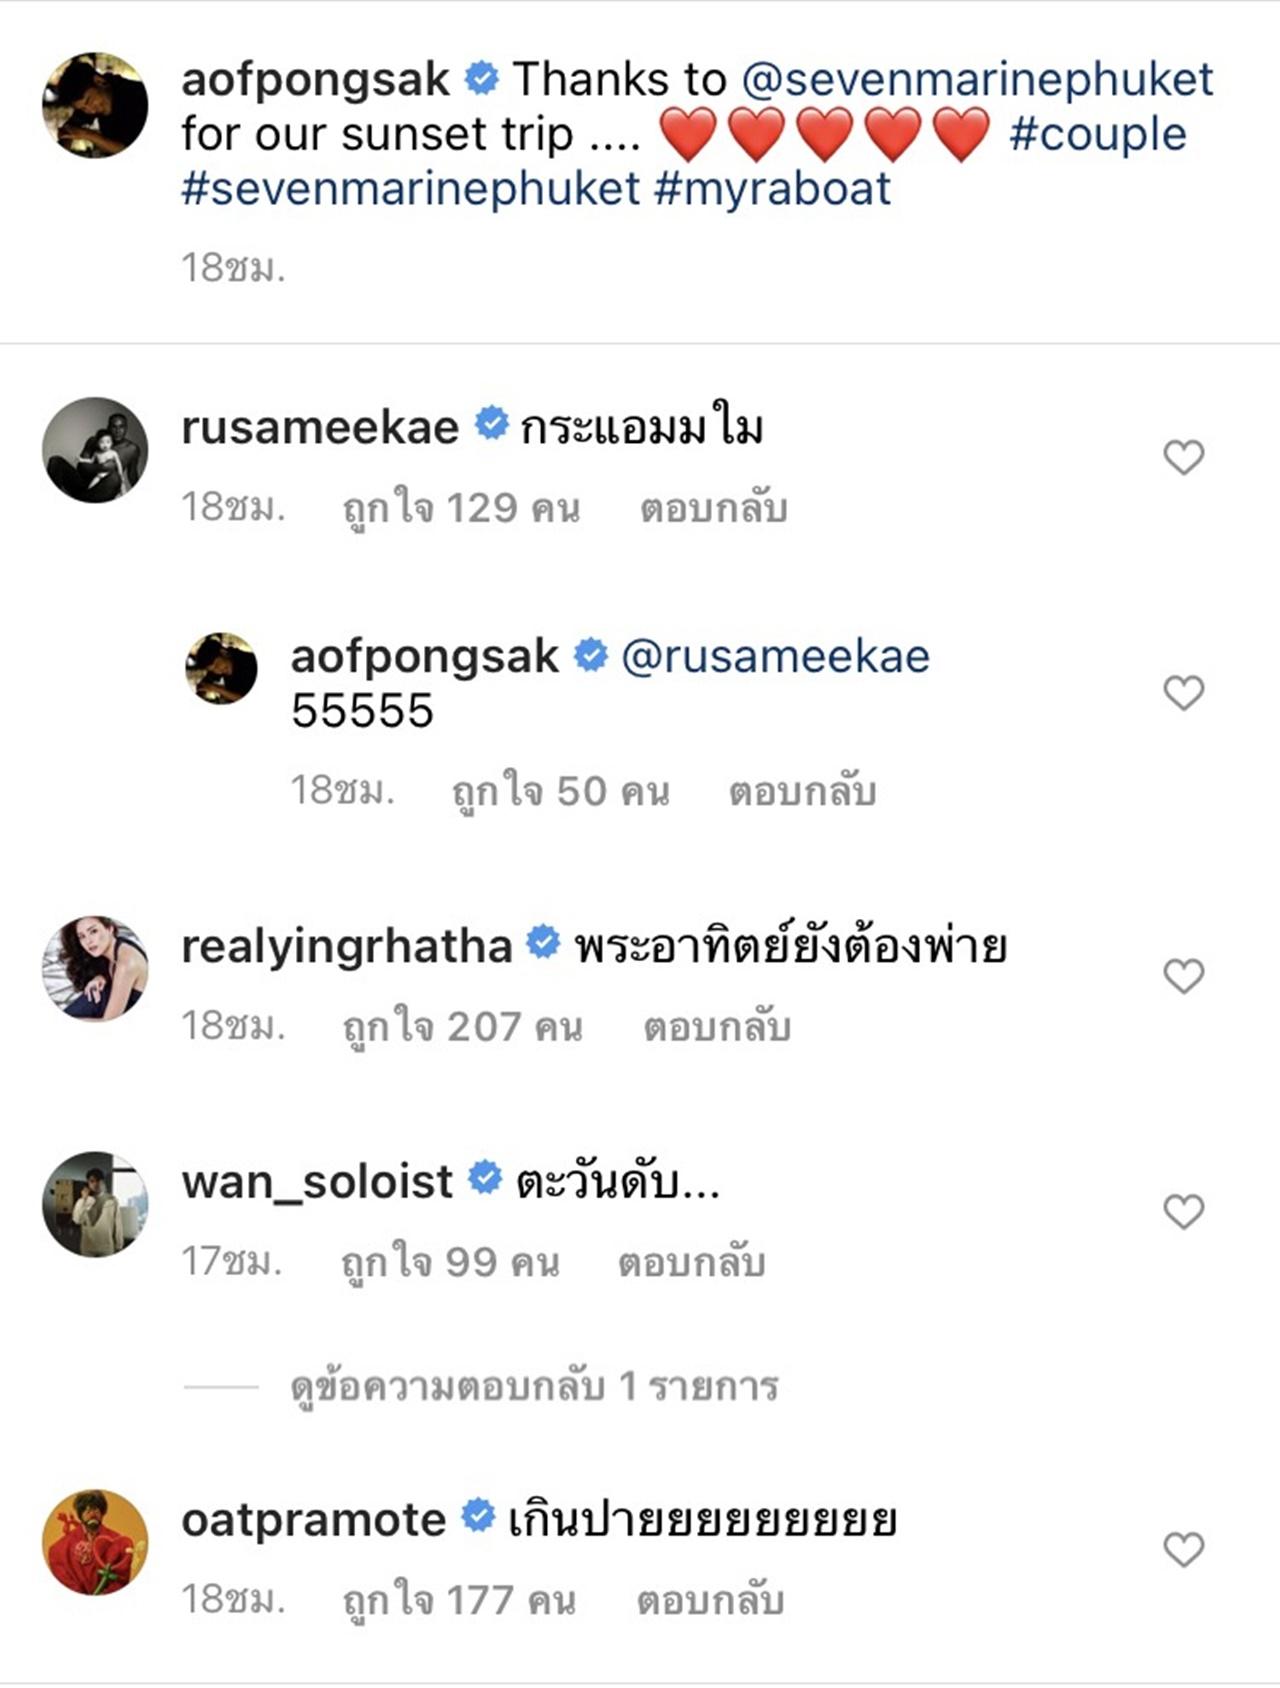Like rusameekae's comment with the heart
This screenshot has width=1280, height=1688.
pos(1183,458)
